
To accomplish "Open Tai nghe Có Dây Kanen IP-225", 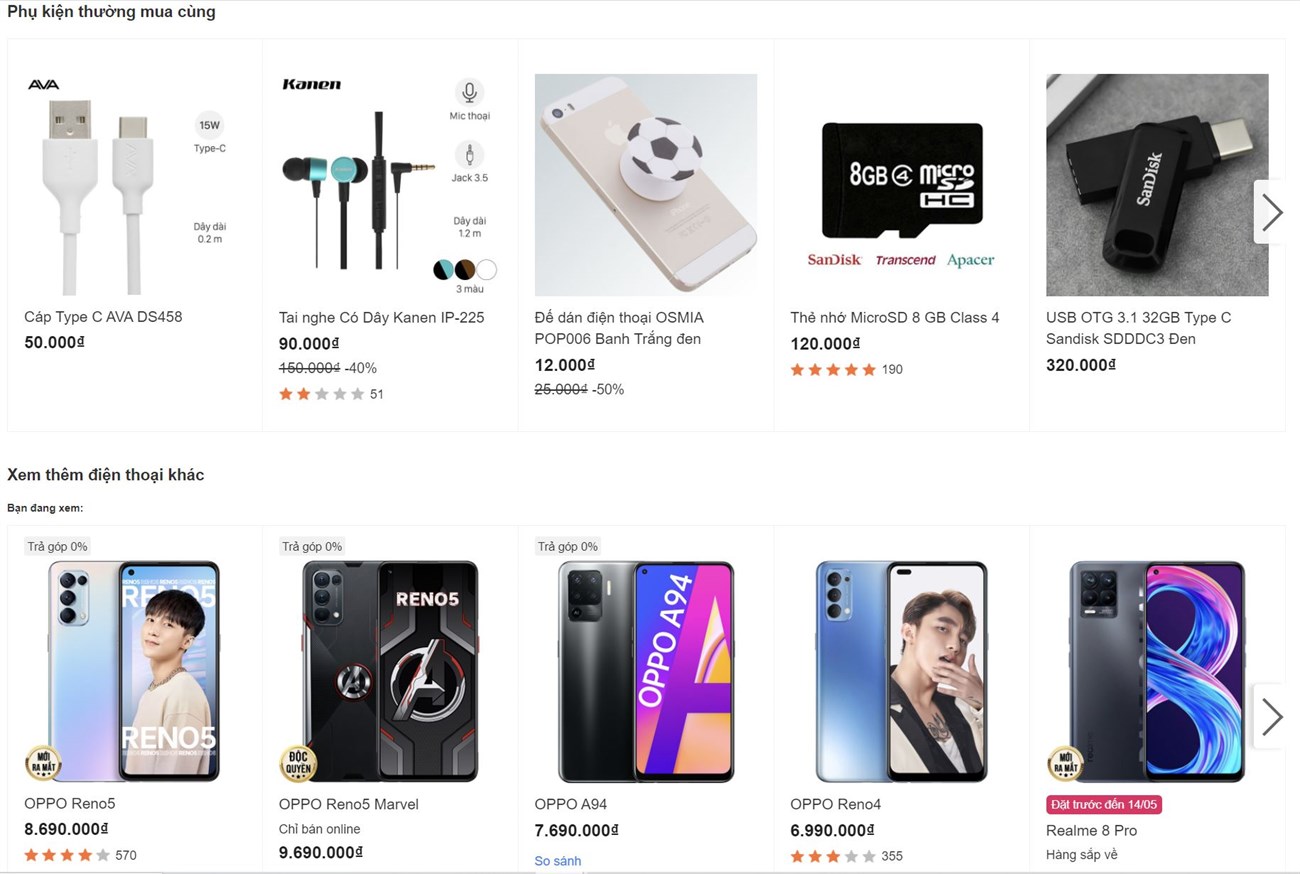I will point(381,317).
